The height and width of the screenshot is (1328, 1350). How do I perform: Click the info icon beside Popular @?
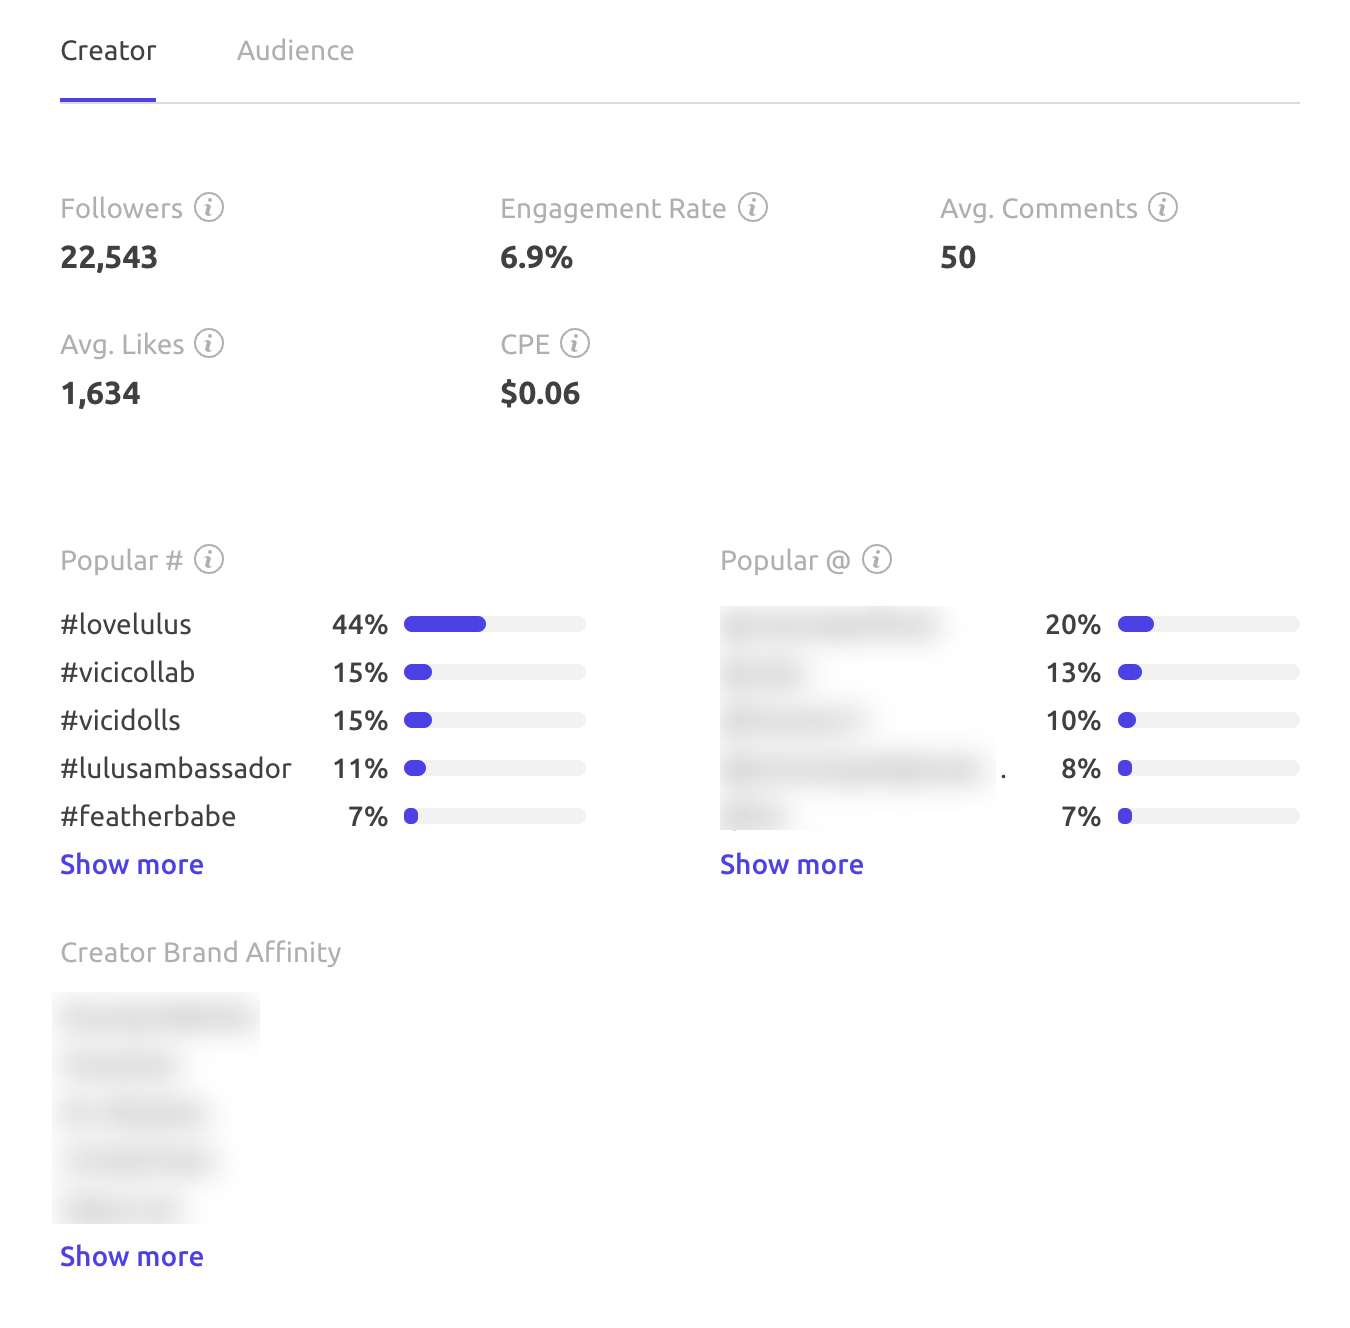(876, 559)
